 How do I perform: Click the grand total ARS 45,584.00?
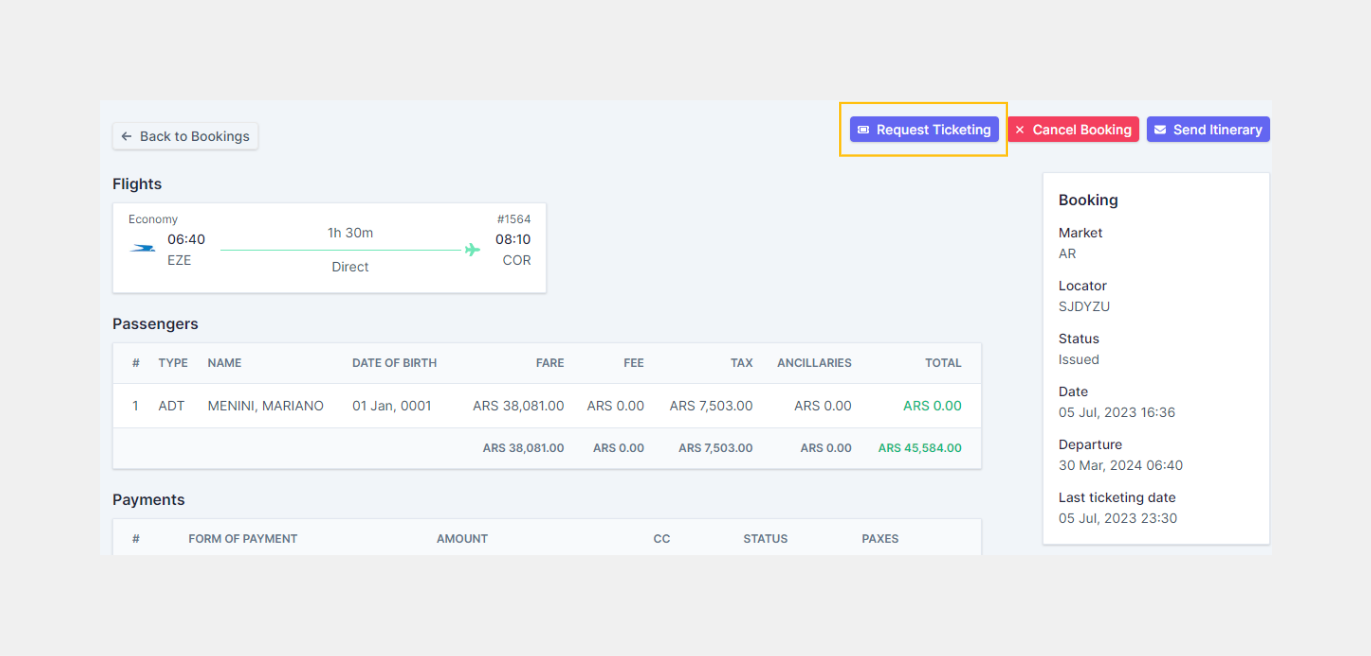tap(919, 448)
